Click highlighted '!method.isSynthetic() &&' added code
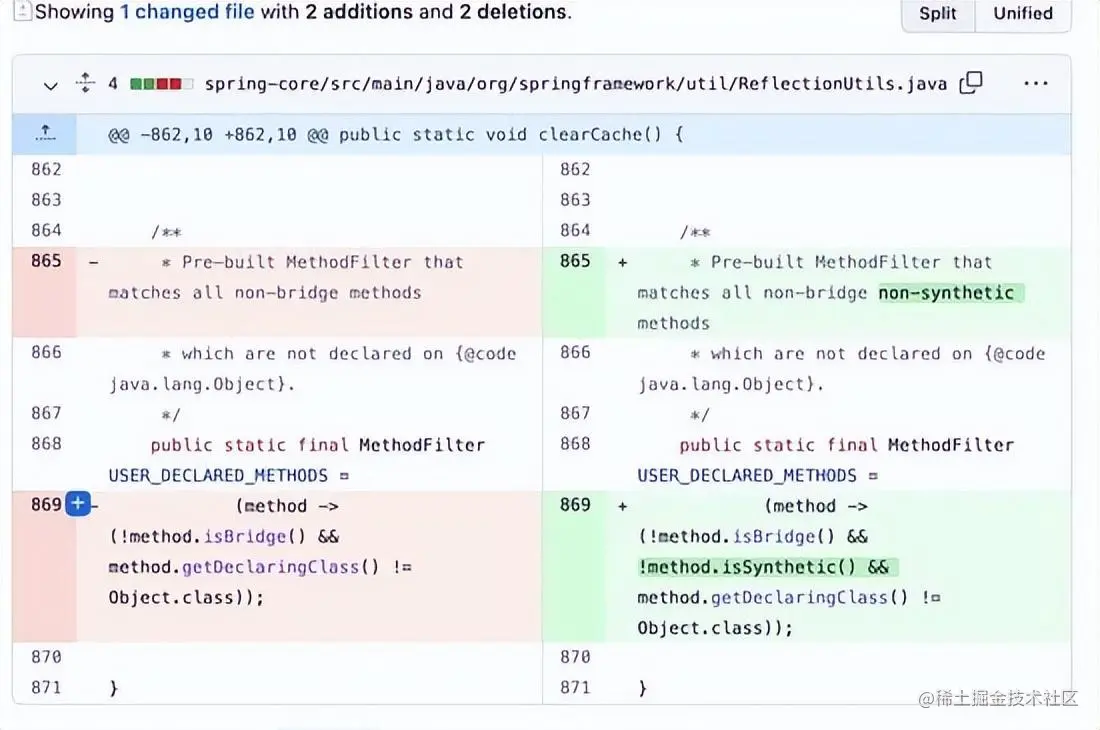 tap(767, 567)
